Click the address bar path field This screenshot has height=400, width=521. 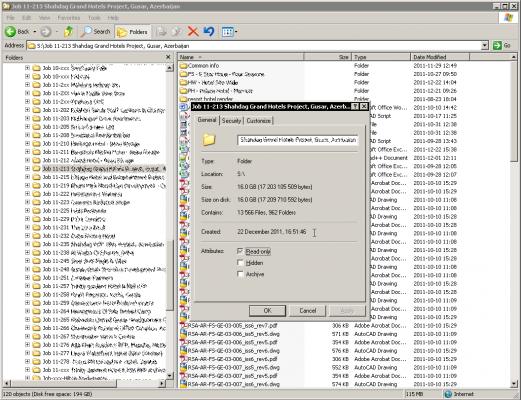[254, 46]
